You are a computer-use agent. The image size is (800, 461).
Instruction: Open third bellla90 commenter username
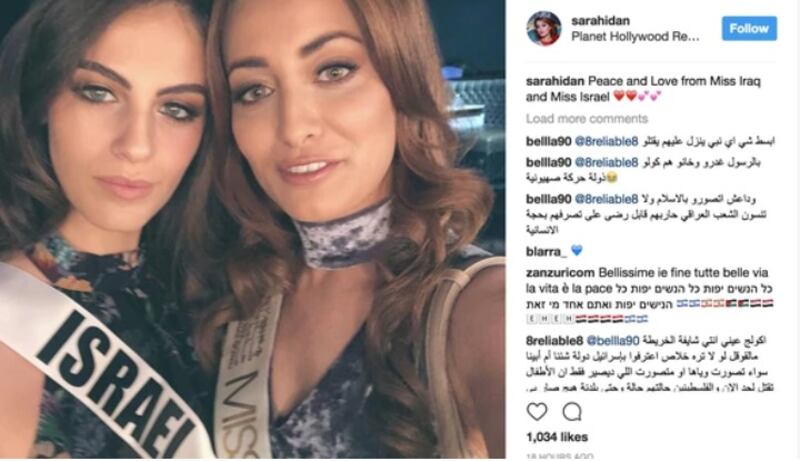pos(548,199)
